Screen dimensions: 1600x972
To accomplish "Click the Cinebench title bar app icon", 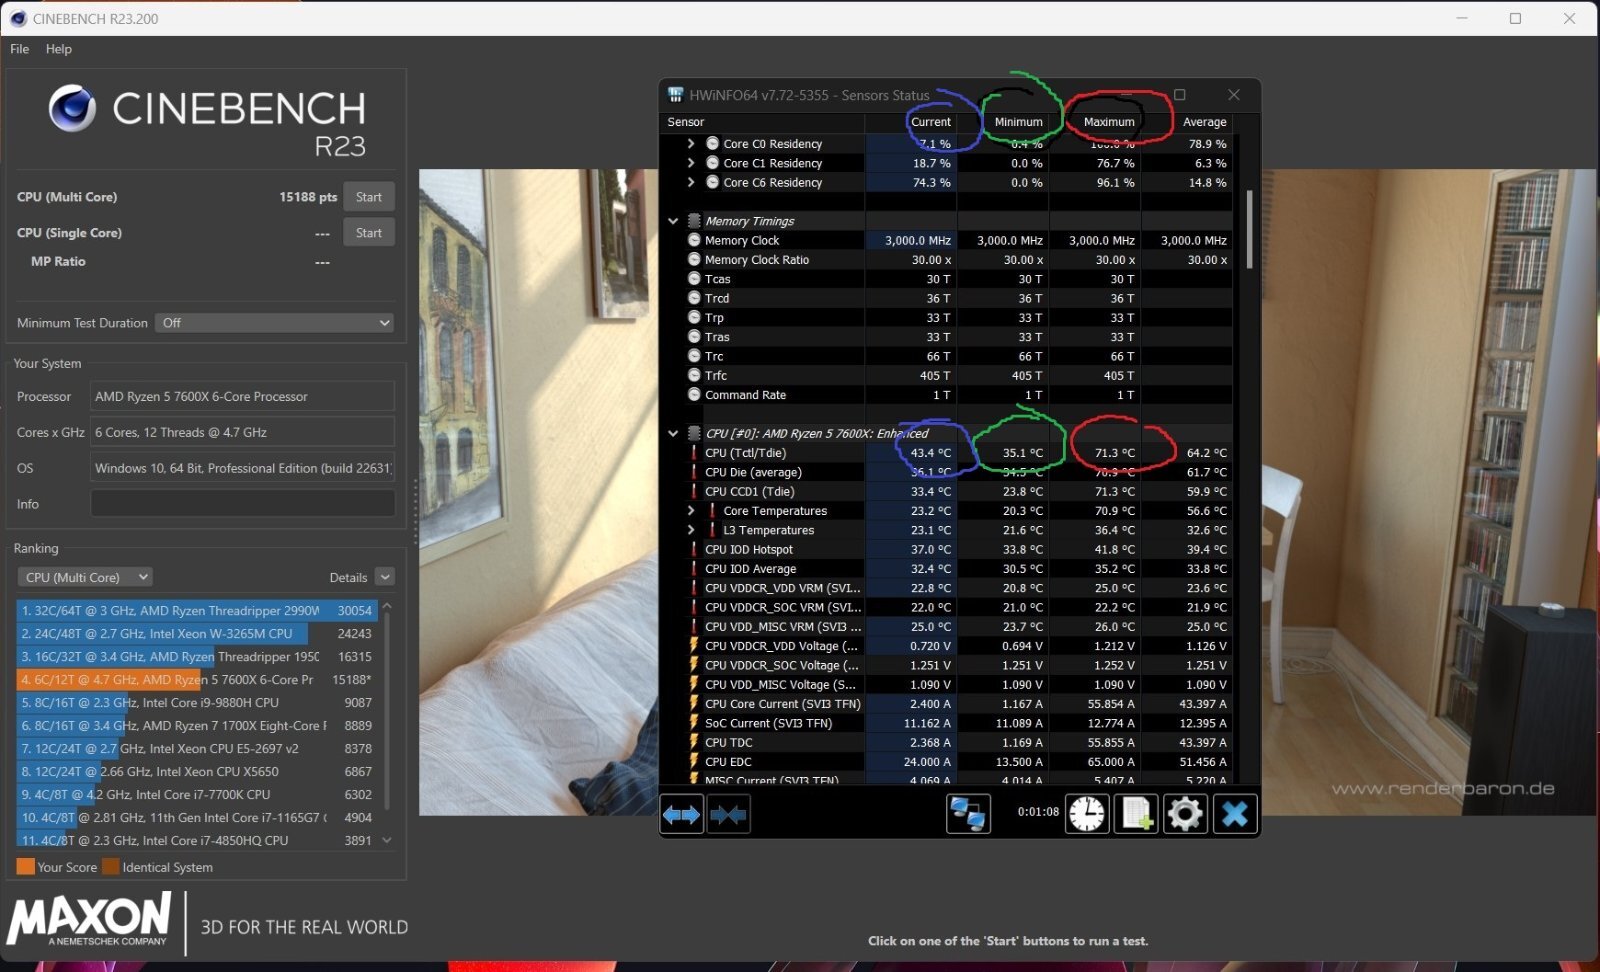I will click(18, 18).
